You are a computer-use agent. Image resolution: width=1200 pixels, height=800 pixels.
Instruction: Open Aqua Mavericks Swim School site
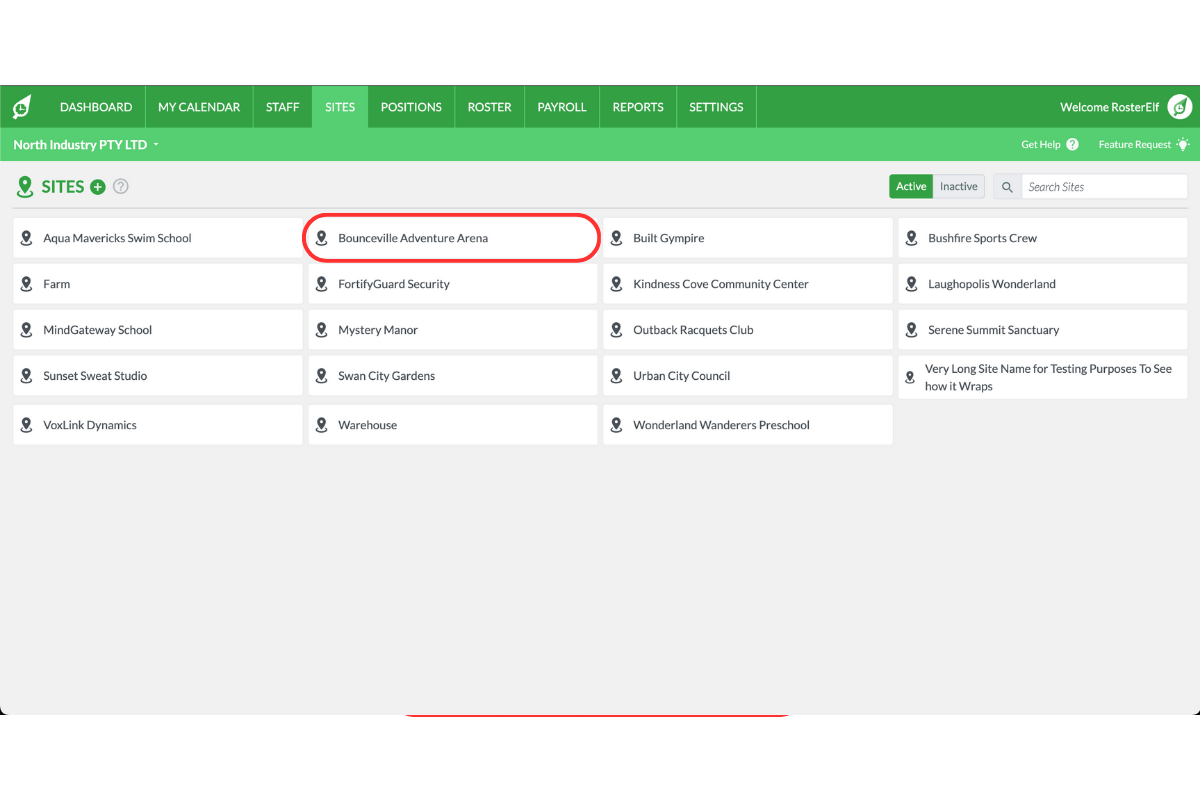tap(158, 238)
